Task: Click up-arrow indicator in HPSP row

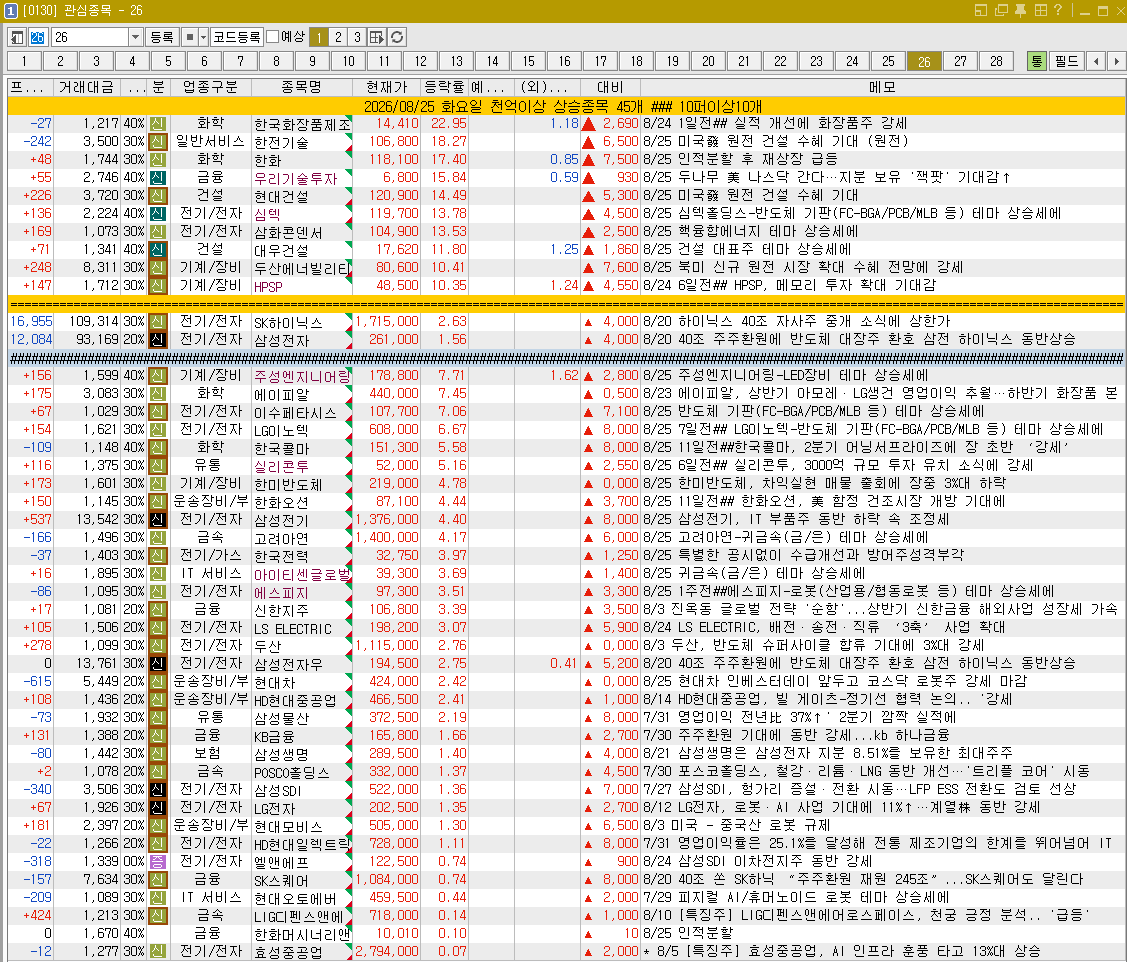Action: (x=589, y=285)
